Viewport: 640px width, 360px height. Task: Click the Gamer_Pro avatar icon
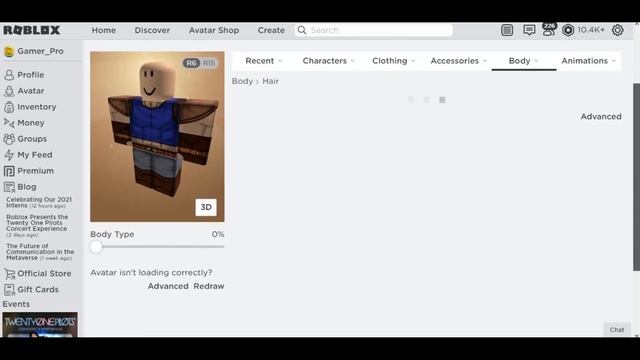coord(9,51)
